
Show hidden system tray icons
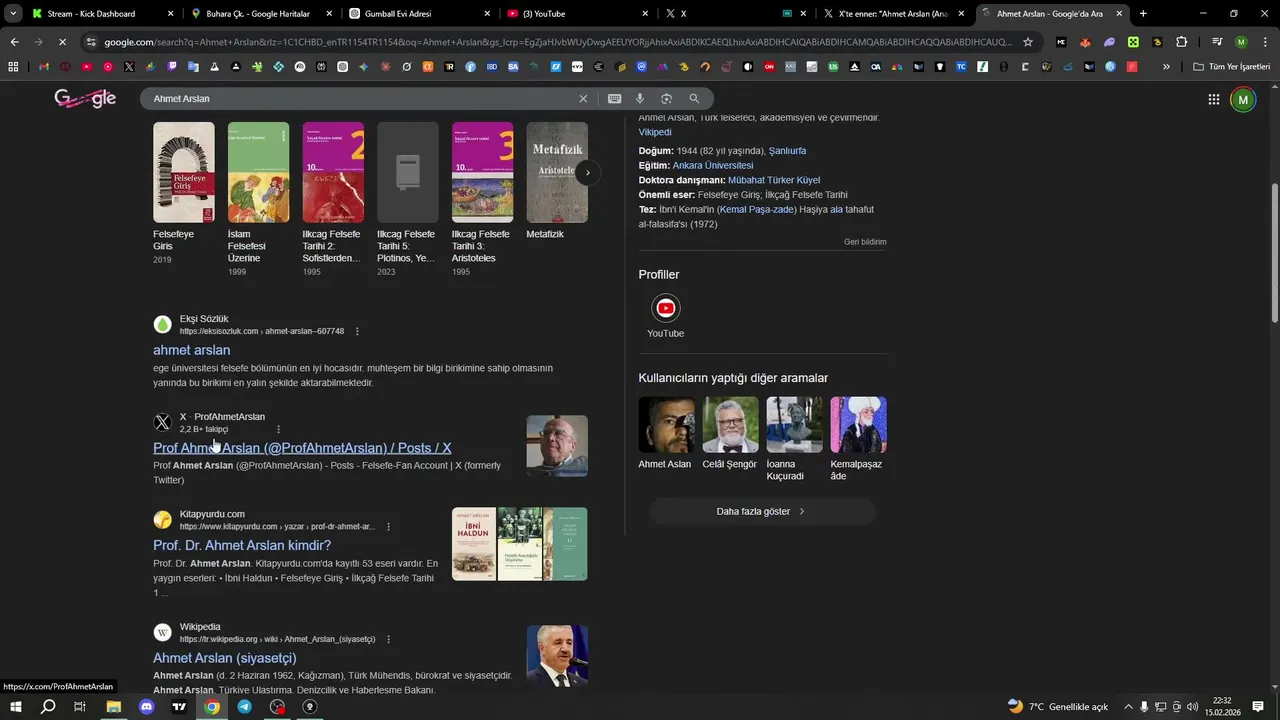(1128, 706)
